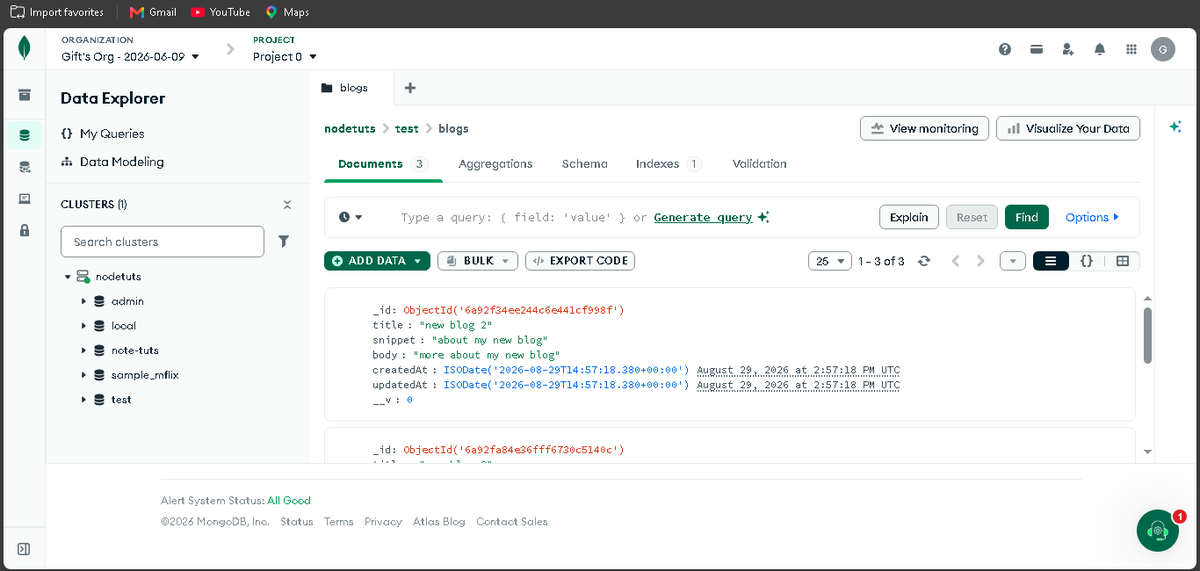Collapse the nodetuts cluster tree
The width and height of the screenshot is (1200, 571).
coord(68,277)
